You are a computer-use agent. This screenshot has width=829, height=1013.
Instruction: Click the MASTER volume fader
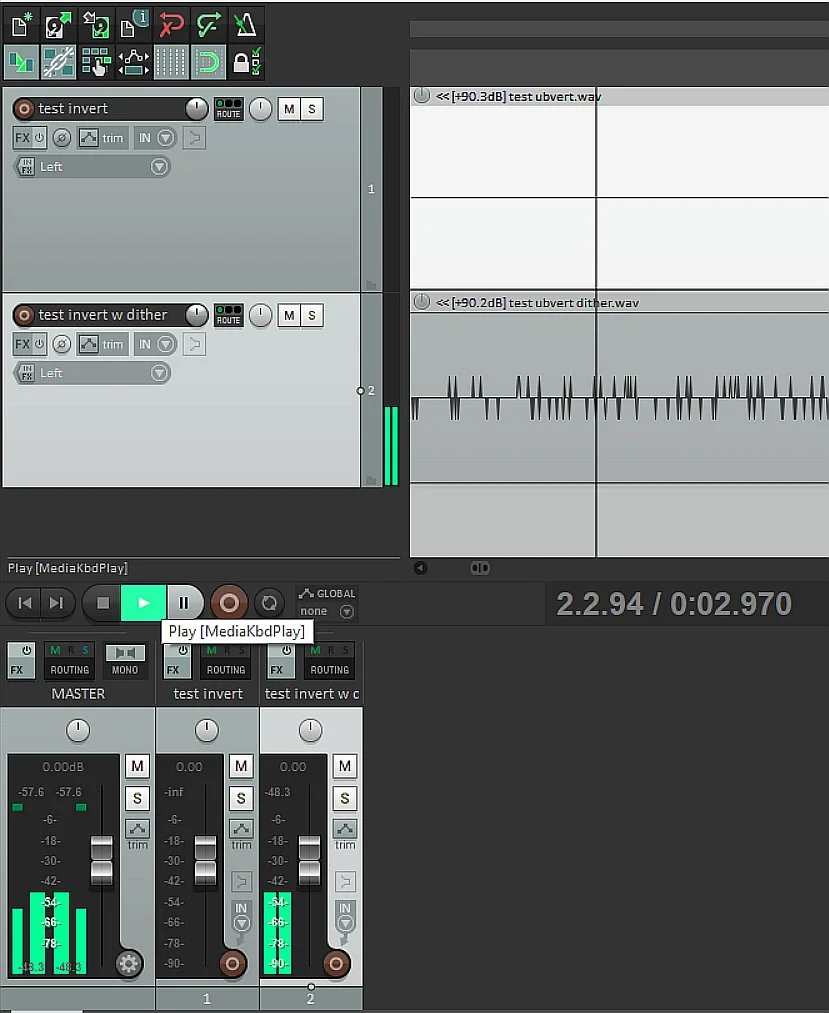coord(101,860)
